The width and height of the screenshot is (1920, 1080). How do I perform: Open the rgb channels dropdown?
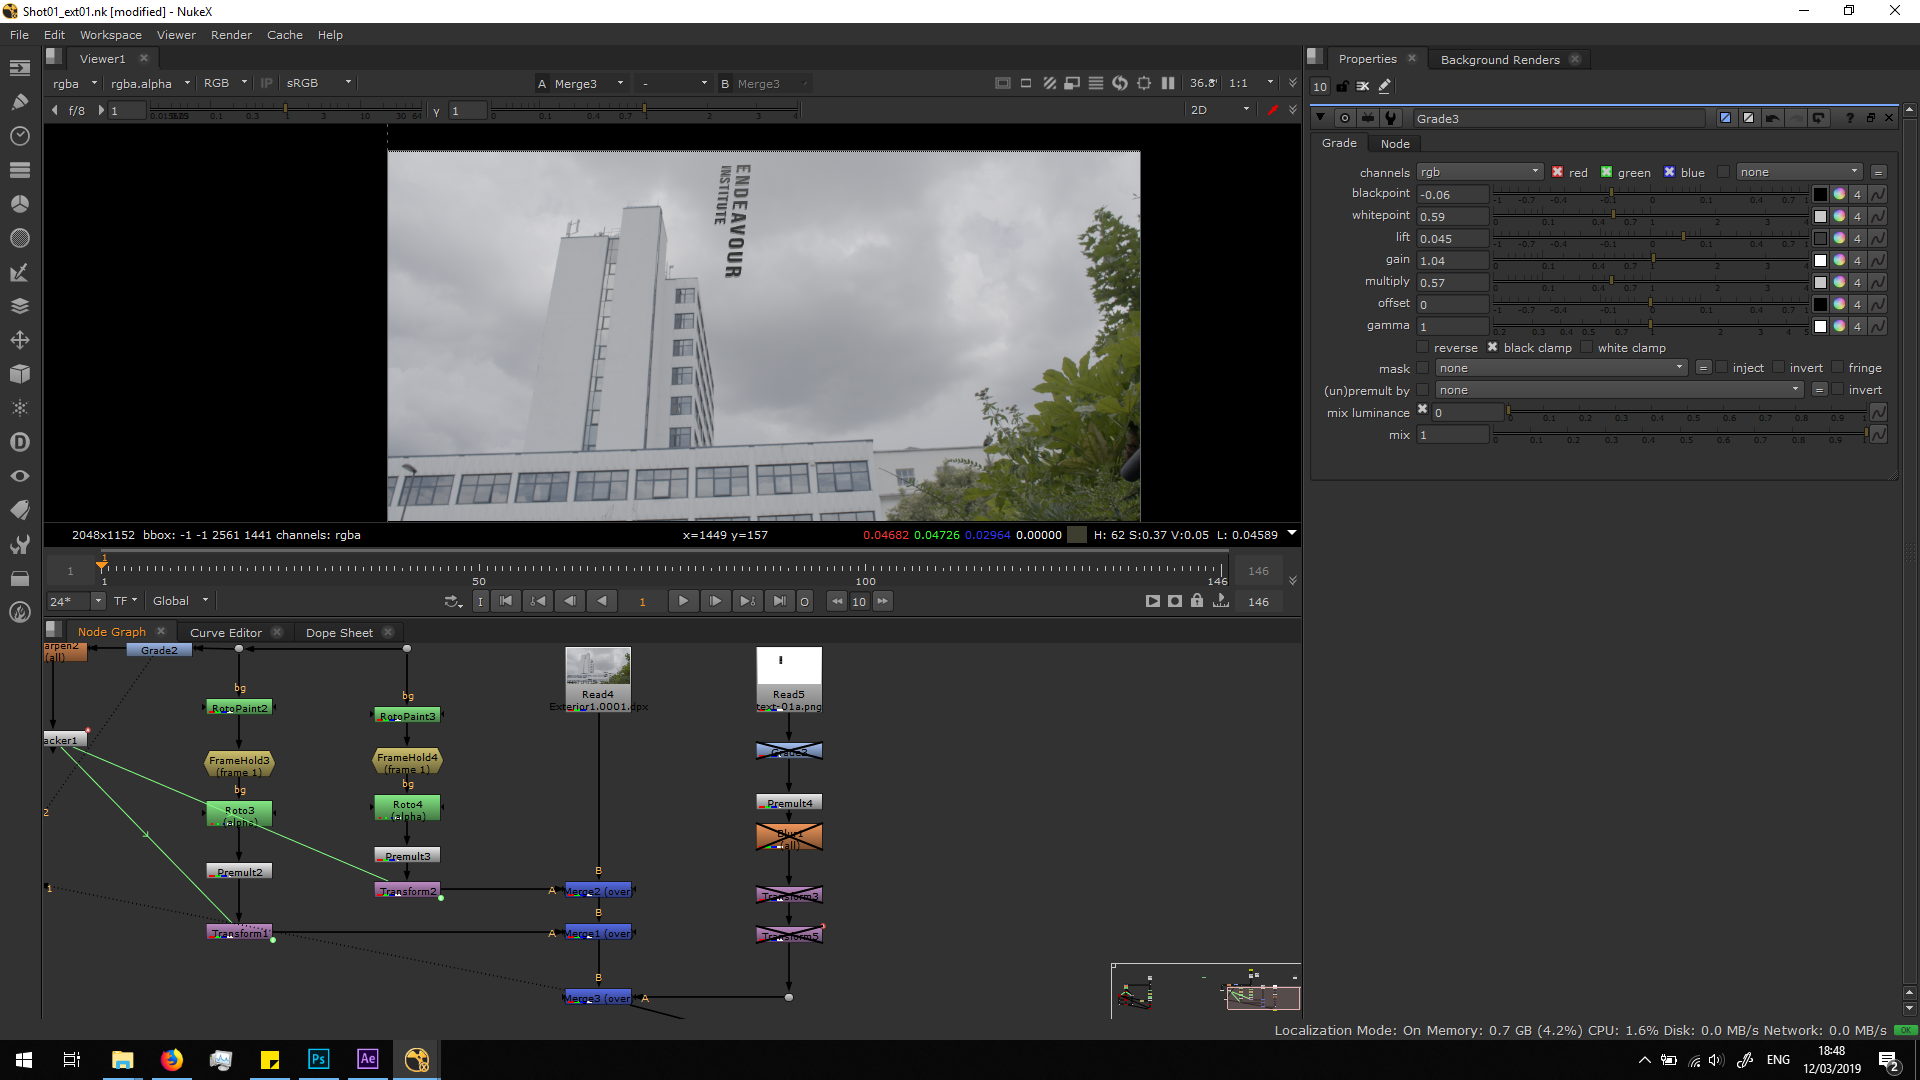pyautogui.click(x=1480, y=172)
